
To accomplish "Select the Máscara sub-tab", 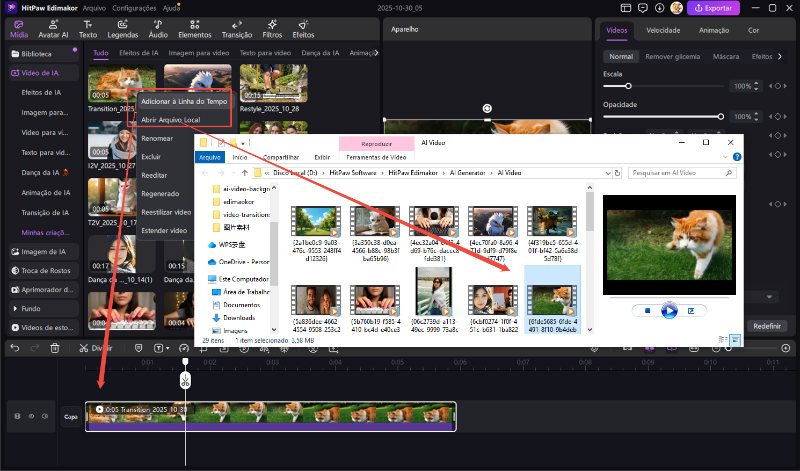I will (x=726, y=57).
